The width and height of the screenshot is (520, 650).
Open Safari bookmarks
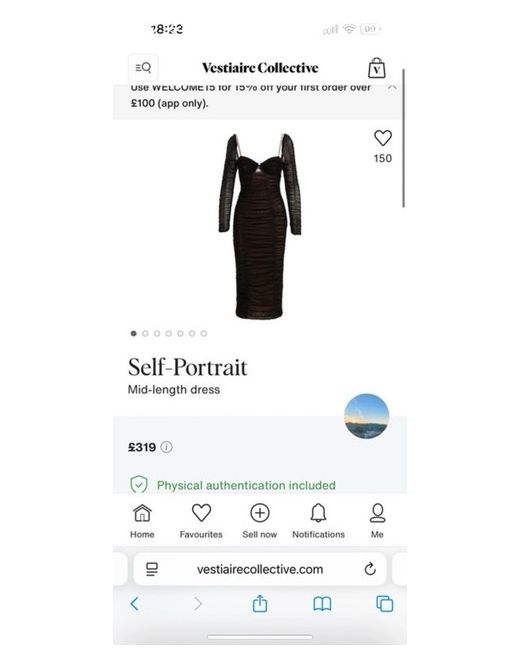coord(322,604)
